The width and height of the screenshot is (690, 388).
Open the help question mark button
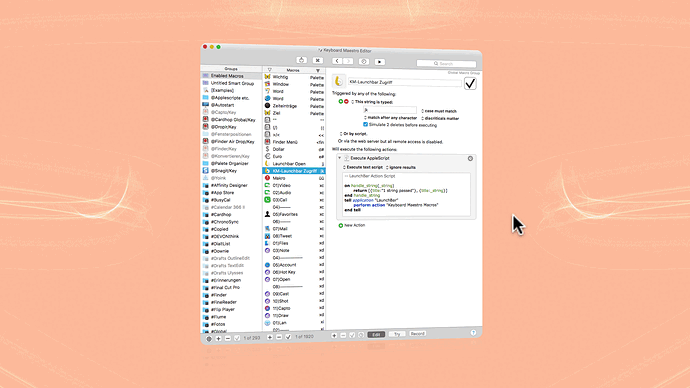[x=473, y=333]
